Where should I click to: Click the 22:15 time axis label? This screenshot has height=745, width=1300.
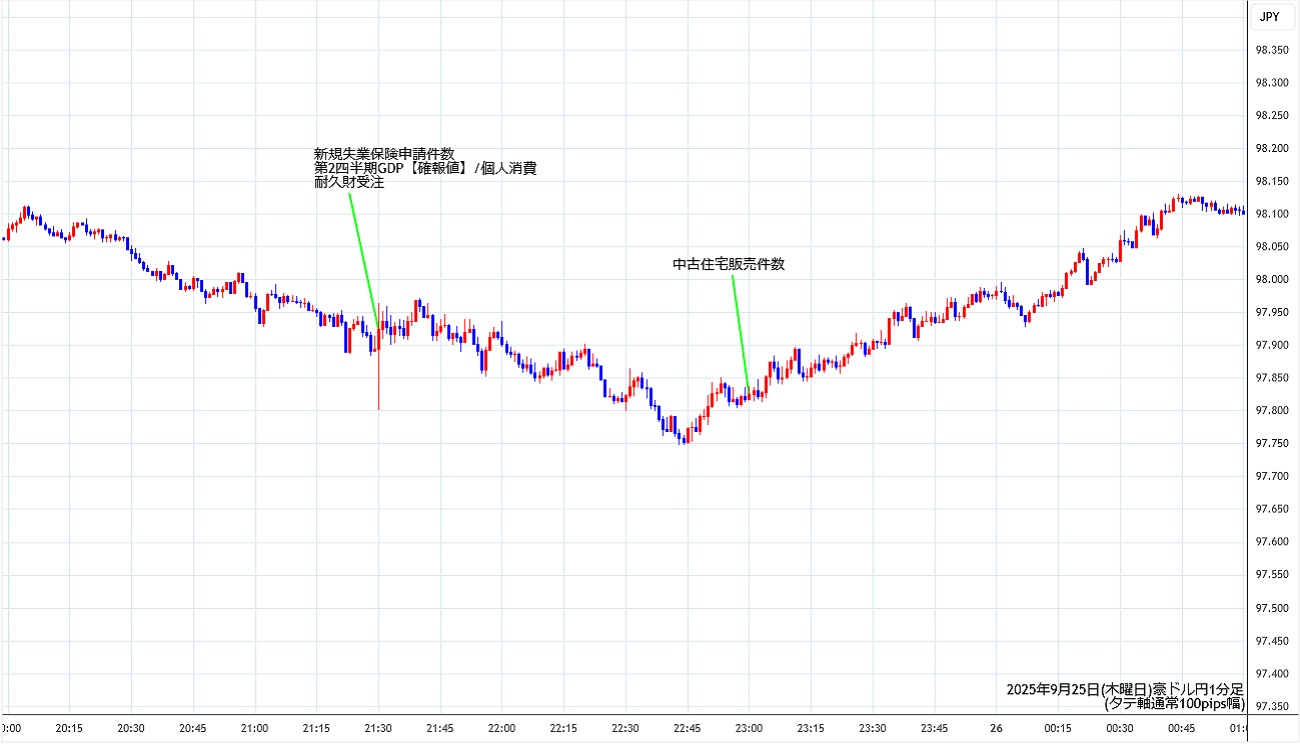pyautogui.click(x=564, y=729)
